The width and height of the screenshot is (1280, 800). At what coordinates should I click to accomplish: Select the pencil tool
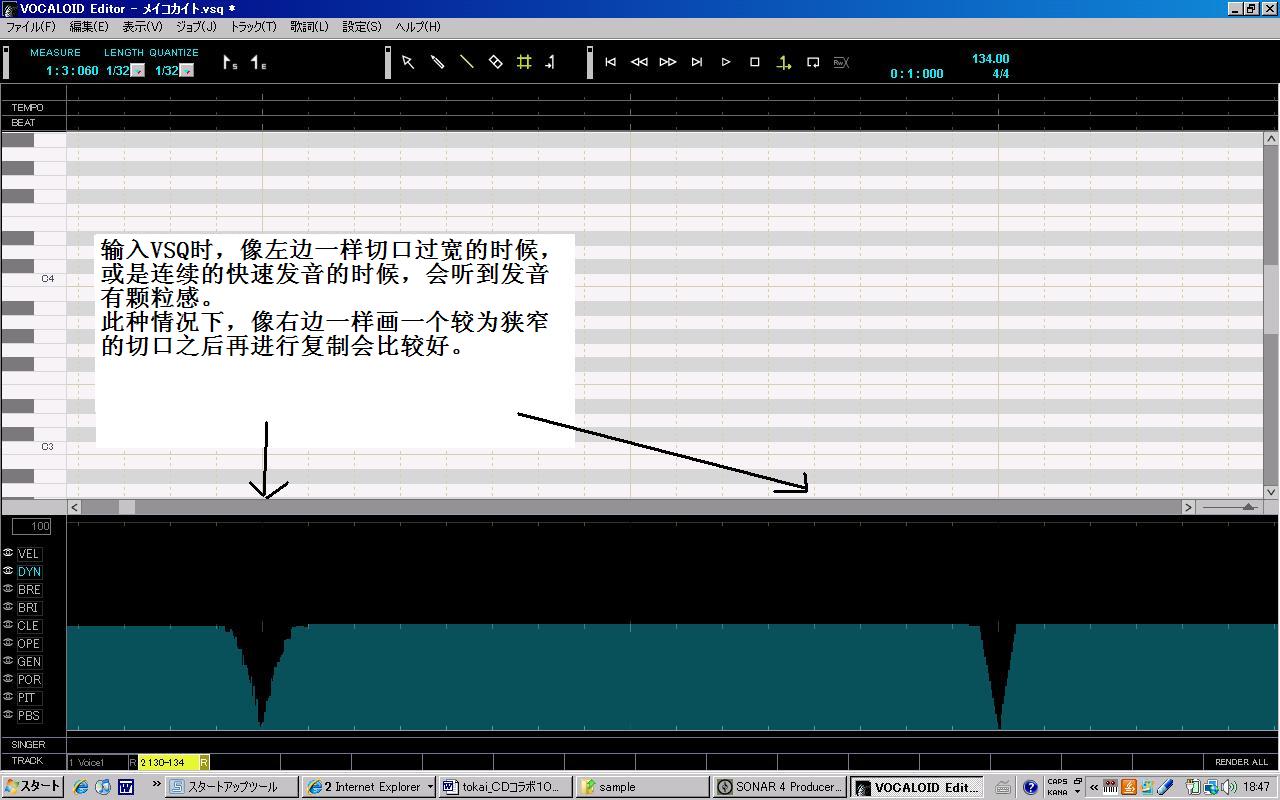[437, 62]
